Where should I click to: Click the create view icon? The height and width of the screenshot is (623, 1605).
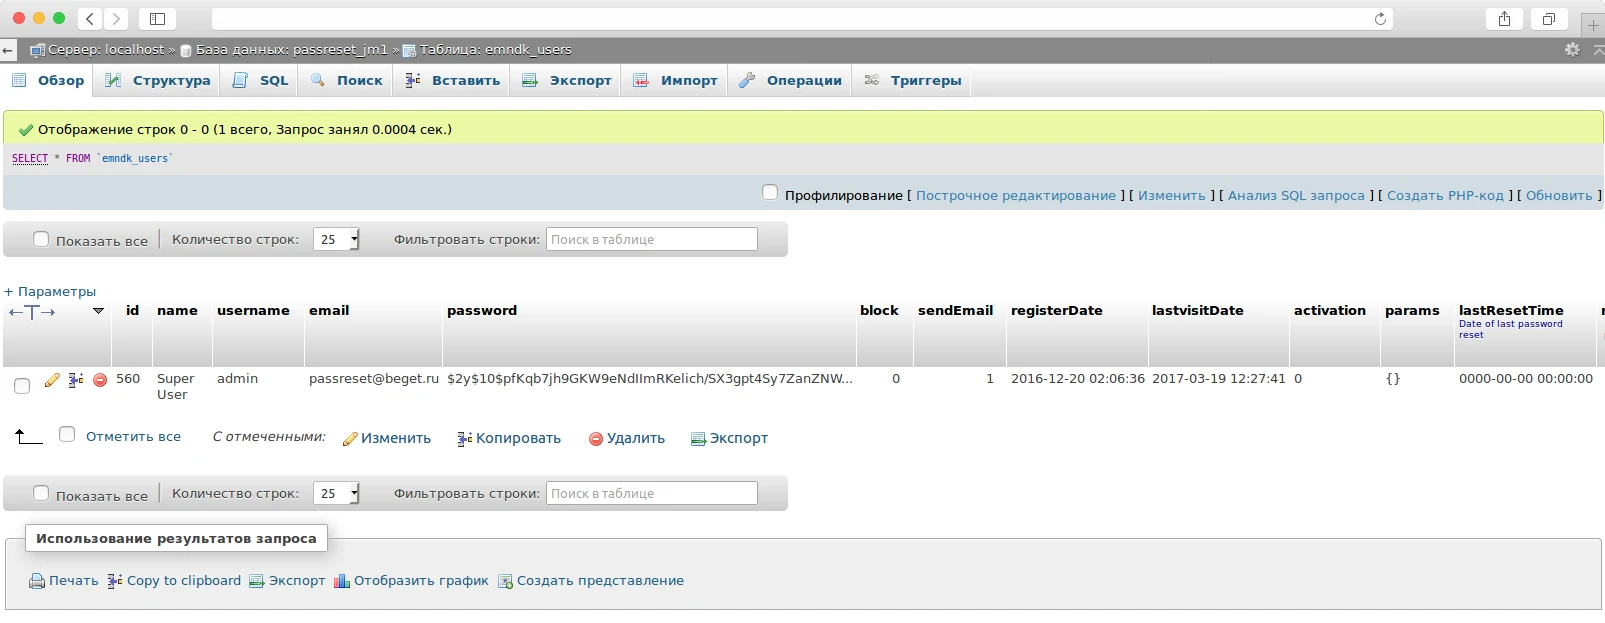tap(505, 581)
